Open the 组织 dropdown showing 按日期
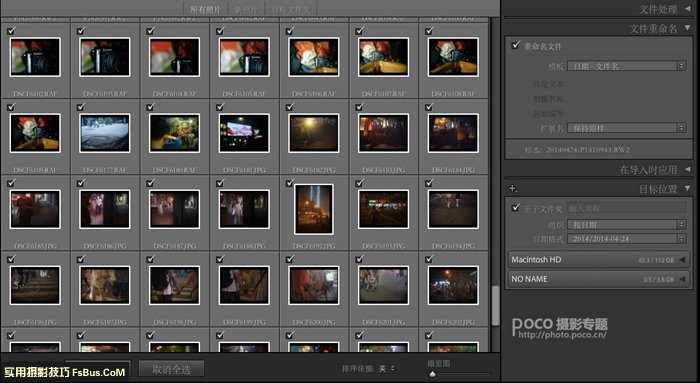700x383 pixels. [626, 225]
